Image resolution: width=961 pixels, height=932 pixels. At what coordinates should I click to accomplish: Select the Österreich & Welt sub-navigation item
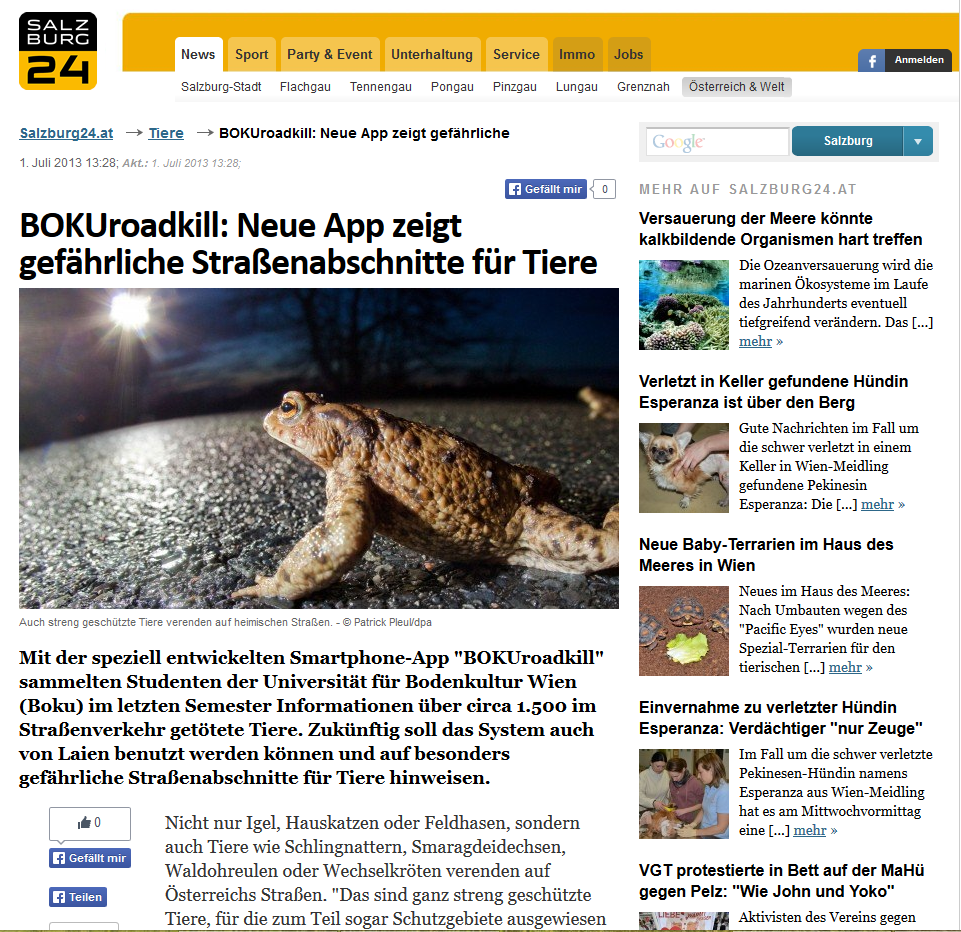737,87
